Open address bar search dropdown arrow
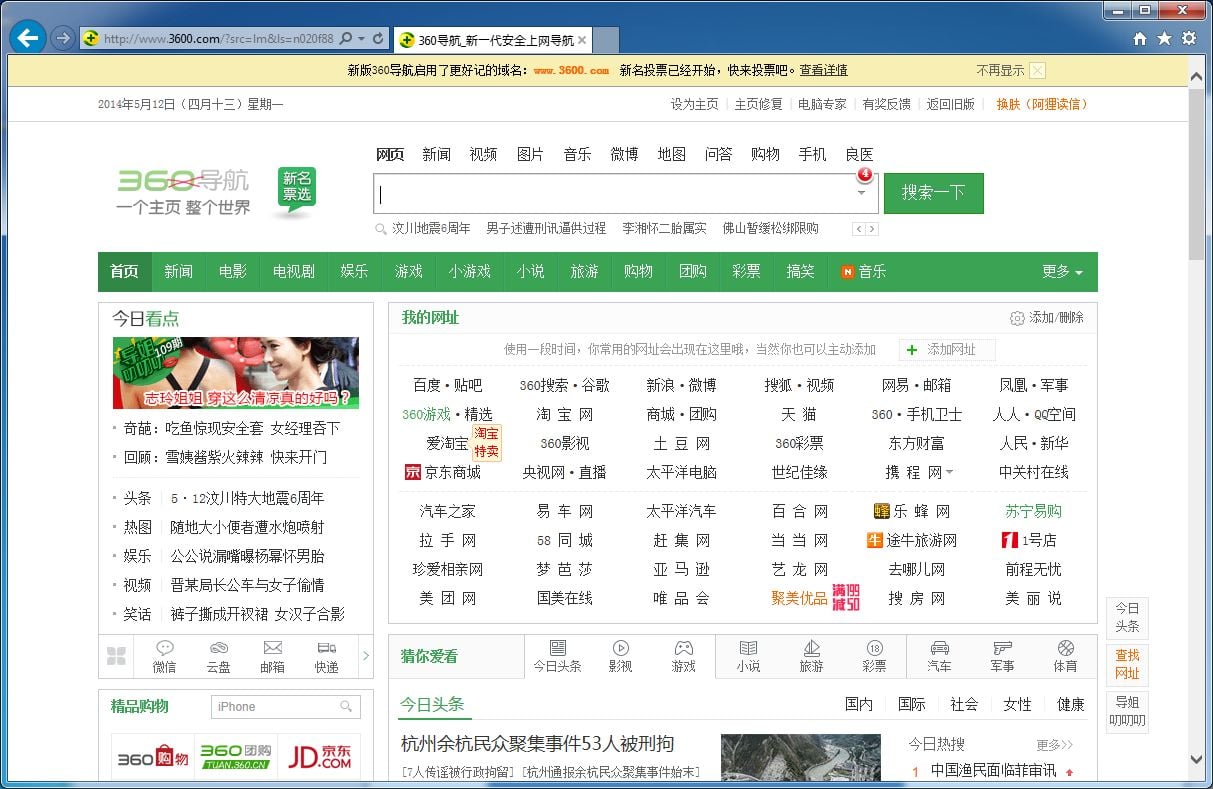Viewport: 1213px width, 789px height. (361, 39)
